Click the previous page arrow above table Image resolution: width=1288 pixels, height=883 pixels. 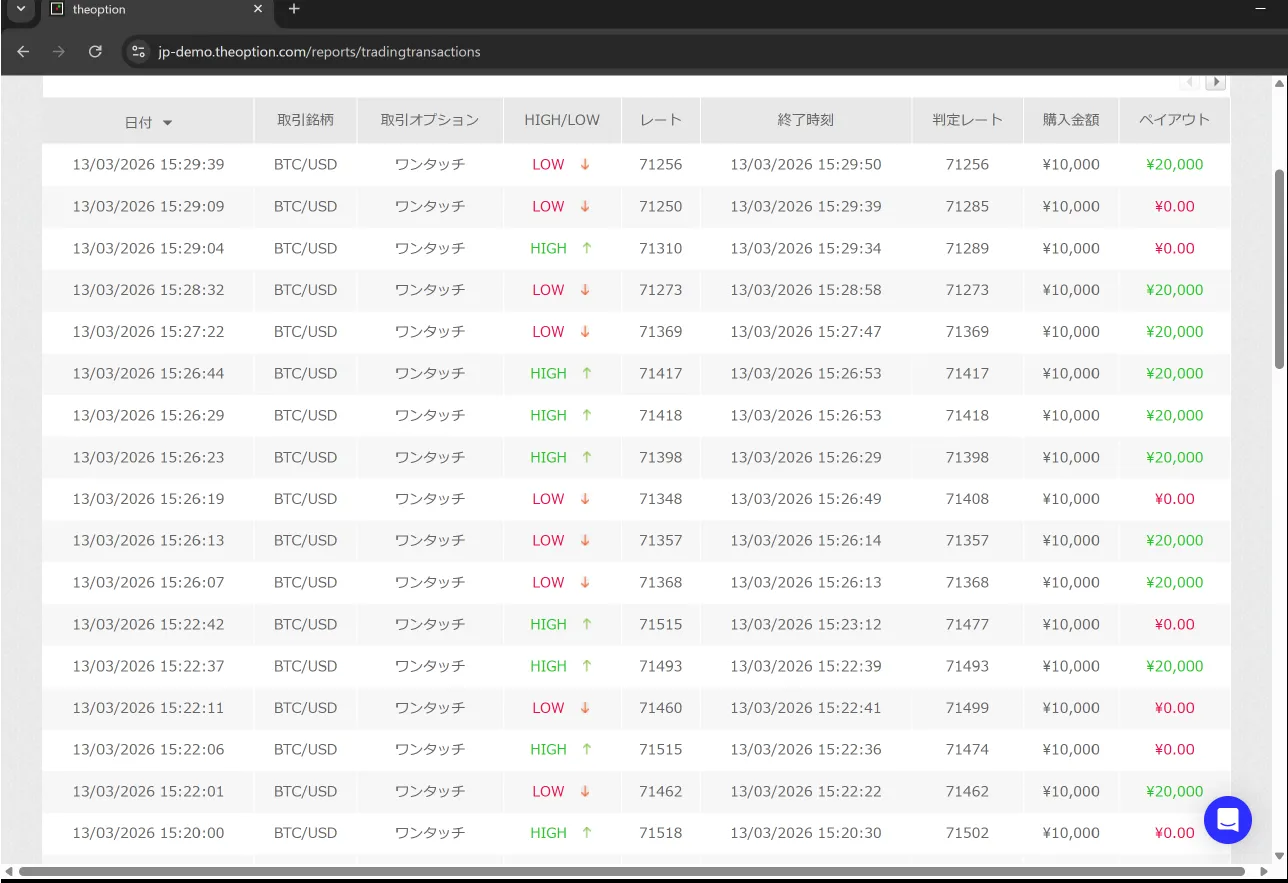click(1190, 82)
